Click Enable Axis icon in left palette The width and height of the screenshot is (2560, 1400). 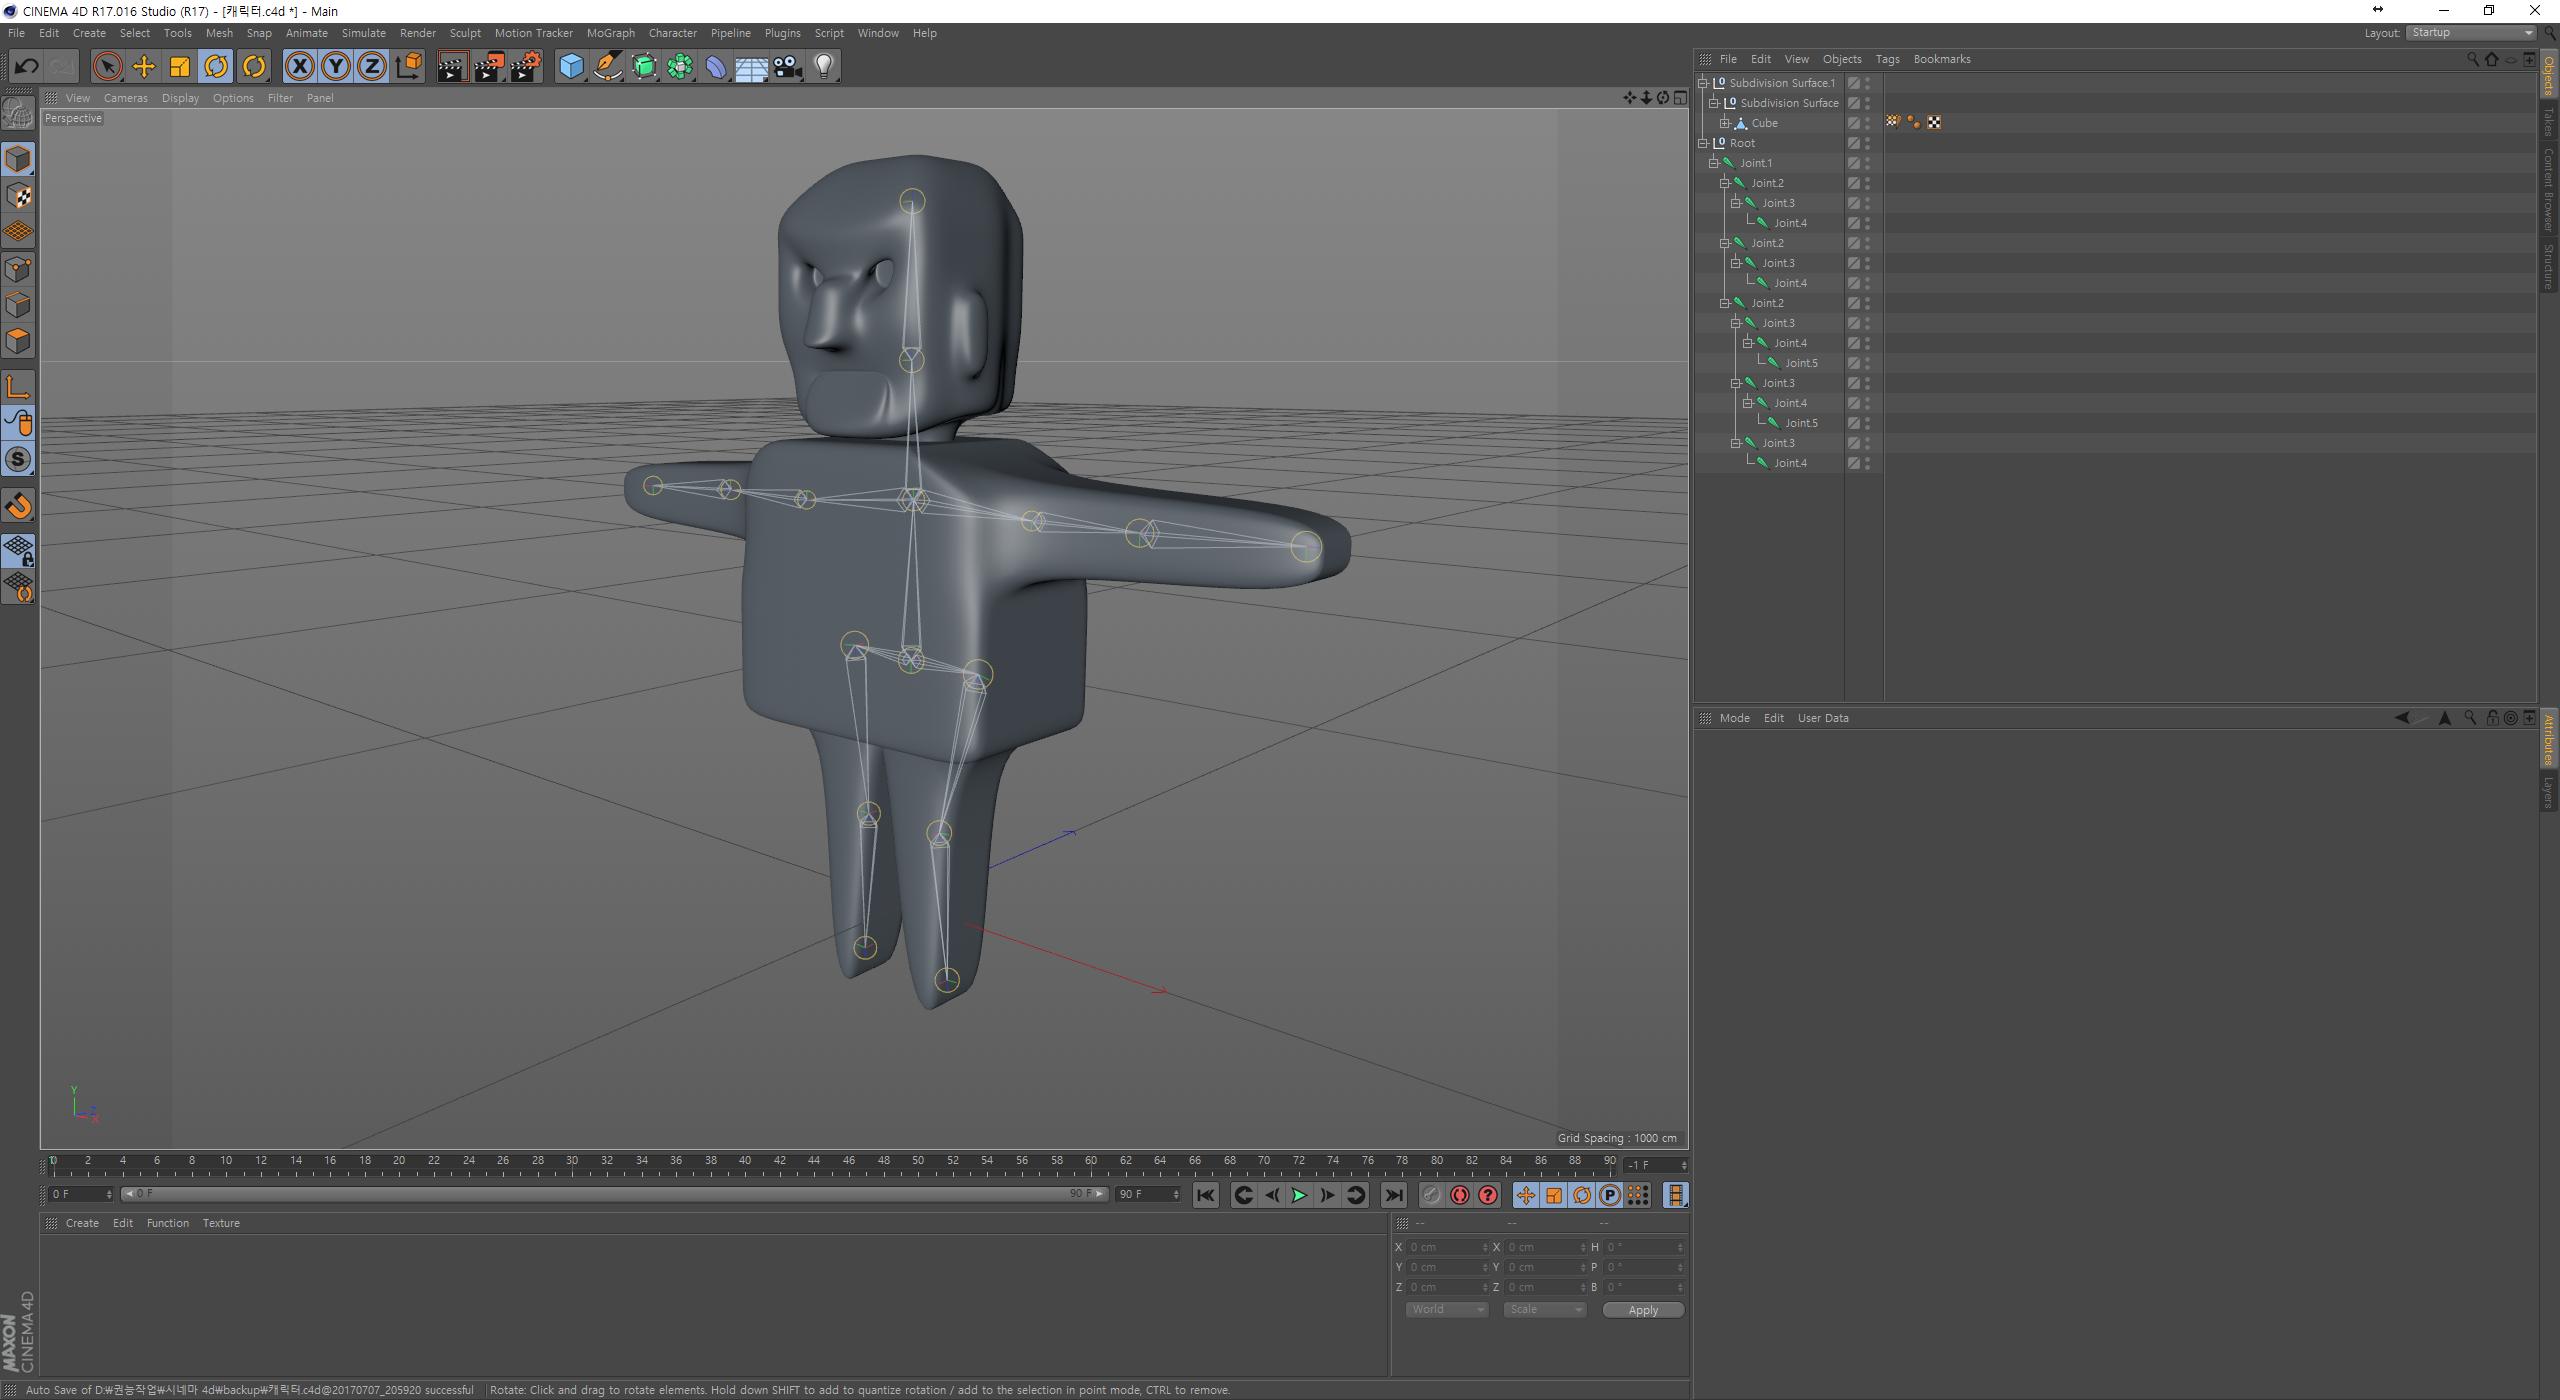[x=18, y=387]
